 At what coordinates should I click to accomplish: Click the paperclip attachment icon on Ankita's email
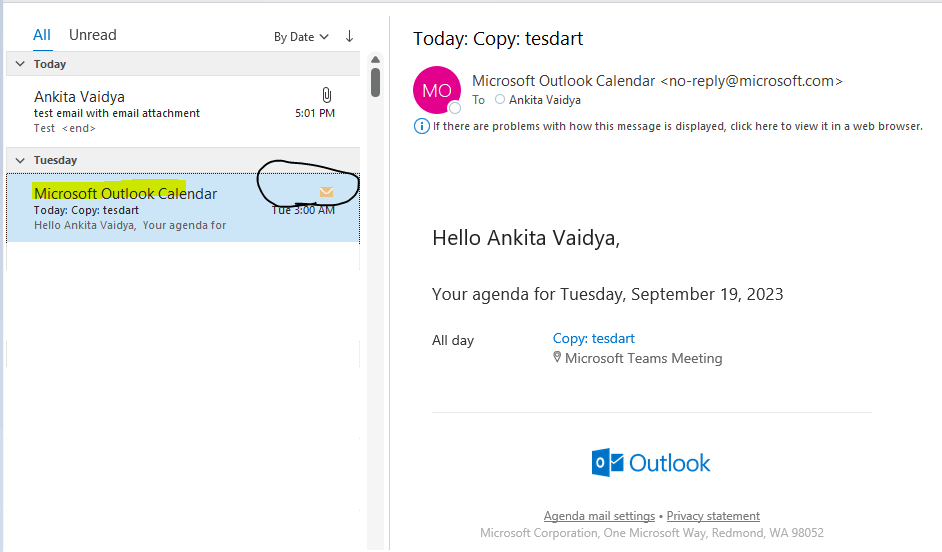pyautogui.click(x=326, y=95)
